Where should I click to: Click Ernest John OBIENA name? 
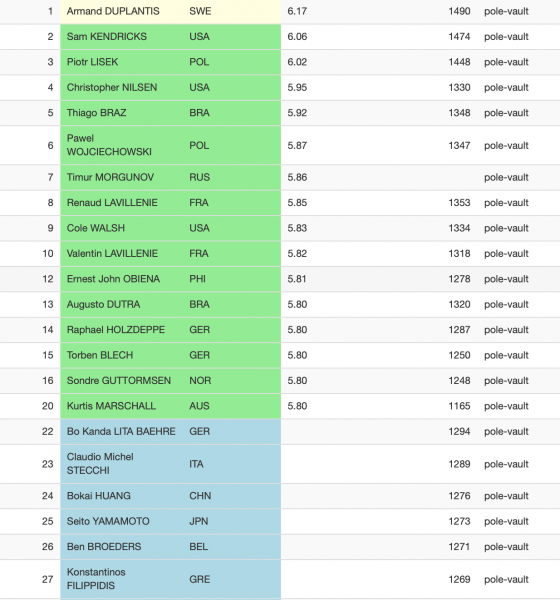coord(113,279)
